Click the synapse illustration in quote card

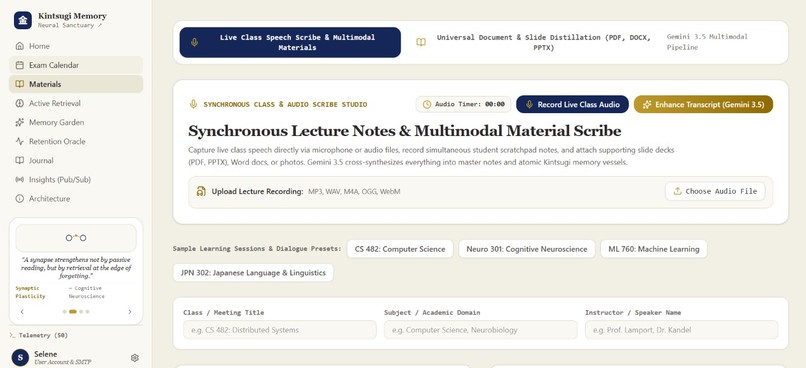click(76, 238)
